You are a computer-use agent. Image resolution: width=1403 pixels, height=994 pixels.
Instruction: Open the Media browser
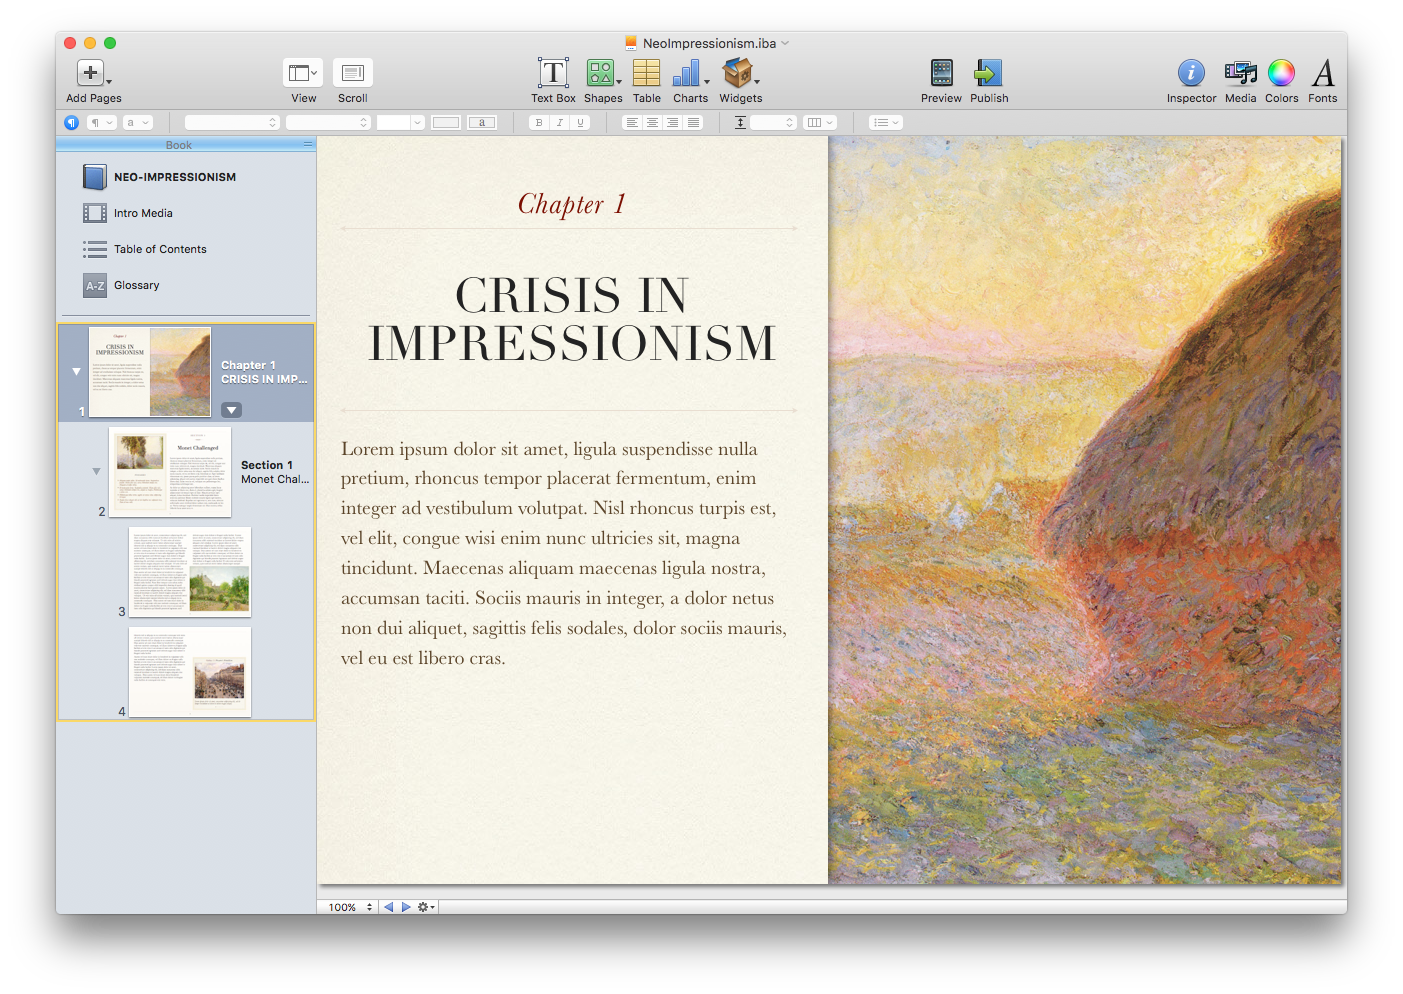point(1240,74)
